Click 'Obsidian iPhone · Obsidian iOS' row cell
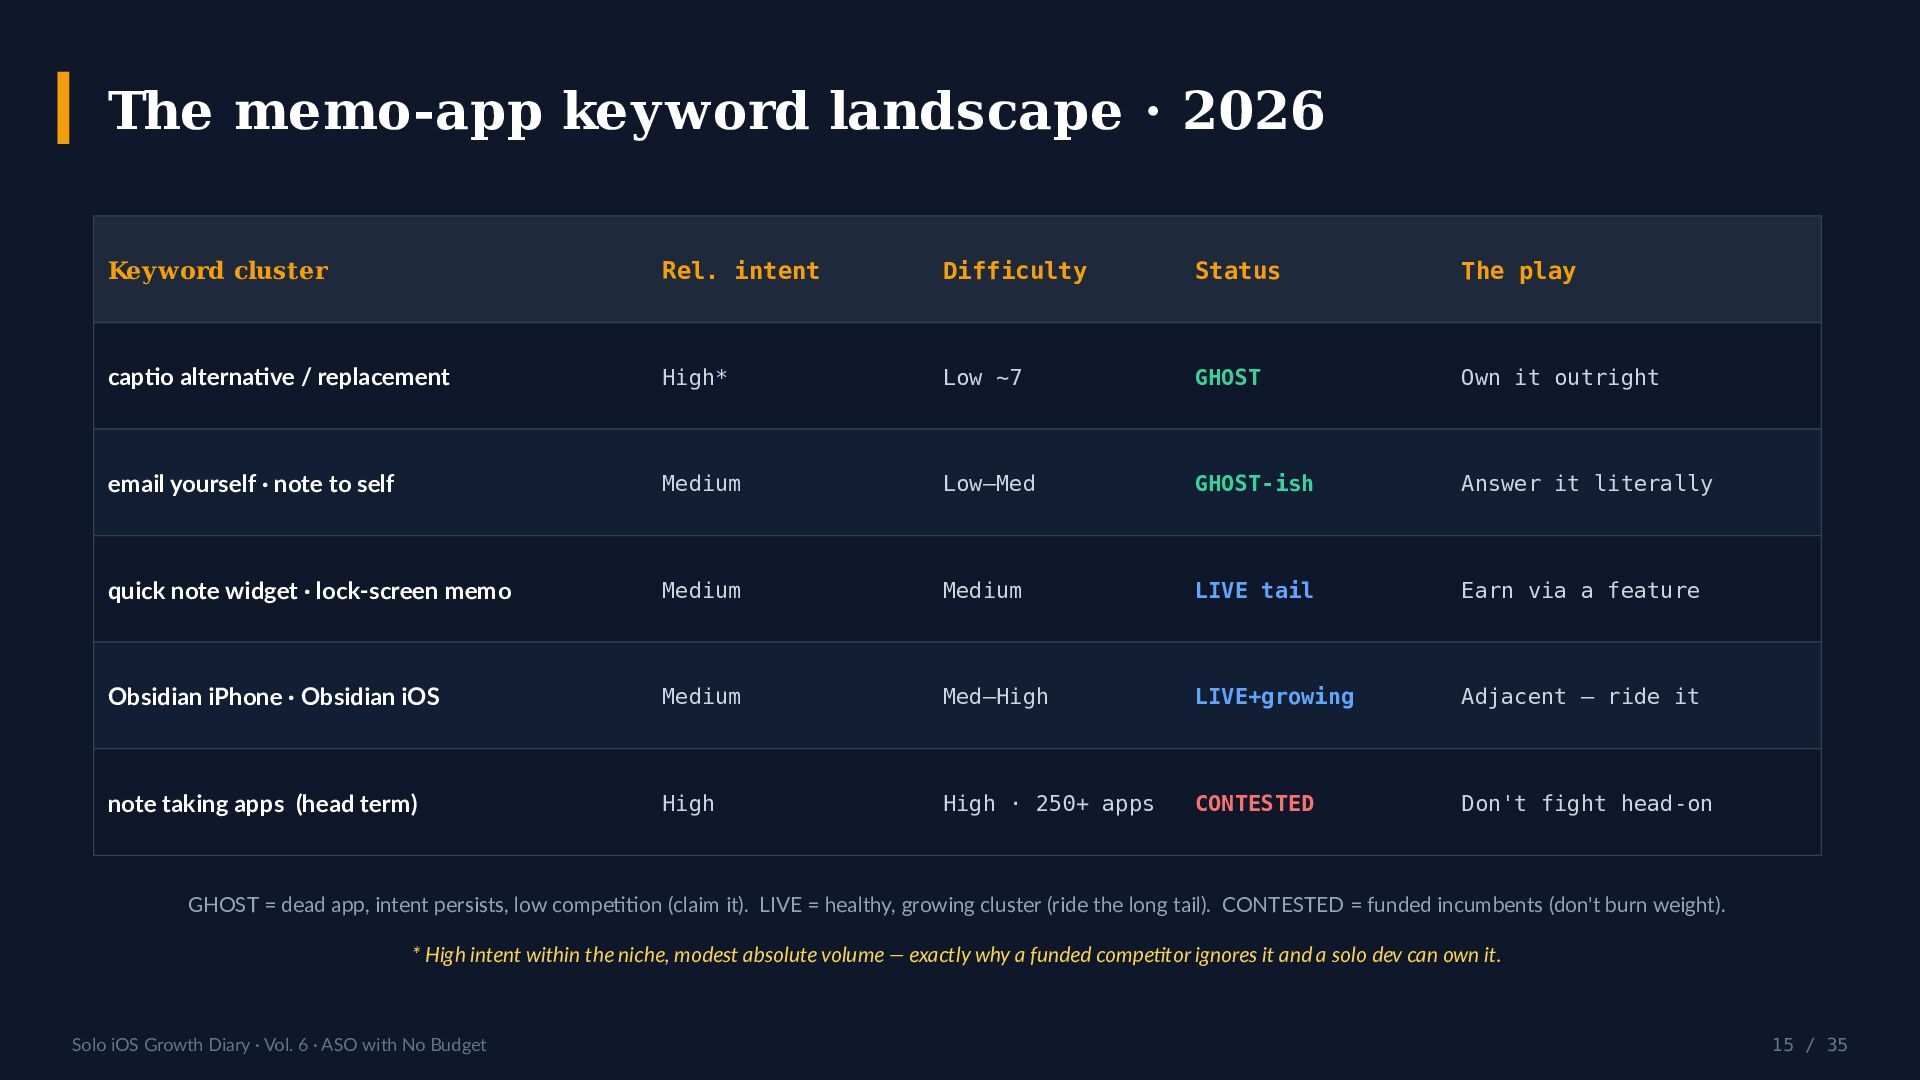This screenshot has width=1920, height=1080. (x=274, y=697)
